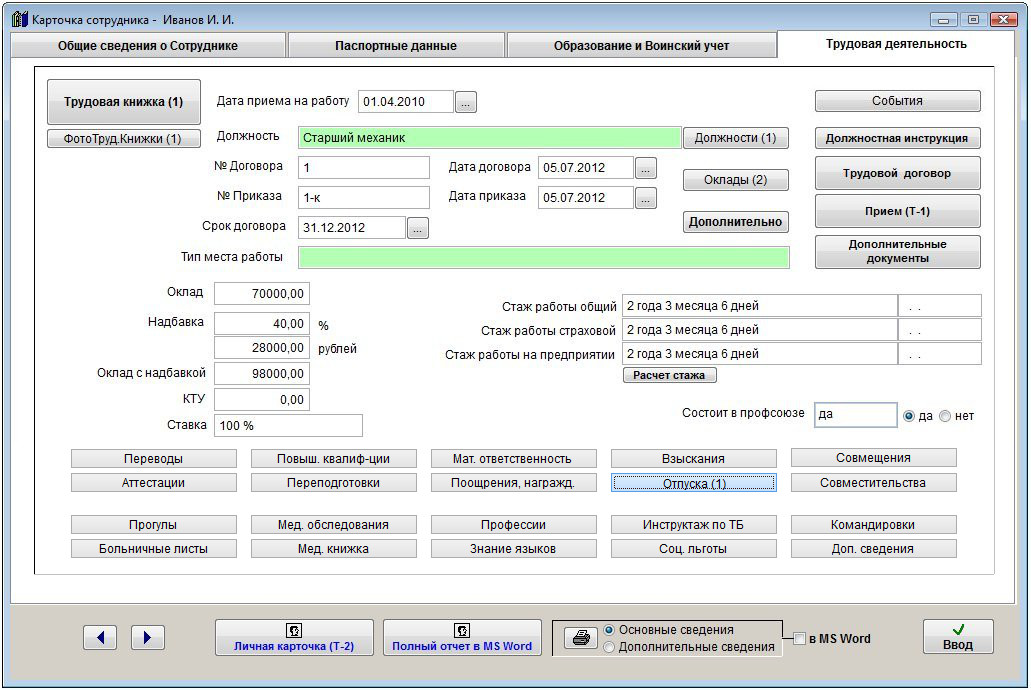Open Полный отчет в MS Word
Viewport: 1031px width, 690px height.
pyautogui.click(x=462, y=637)
